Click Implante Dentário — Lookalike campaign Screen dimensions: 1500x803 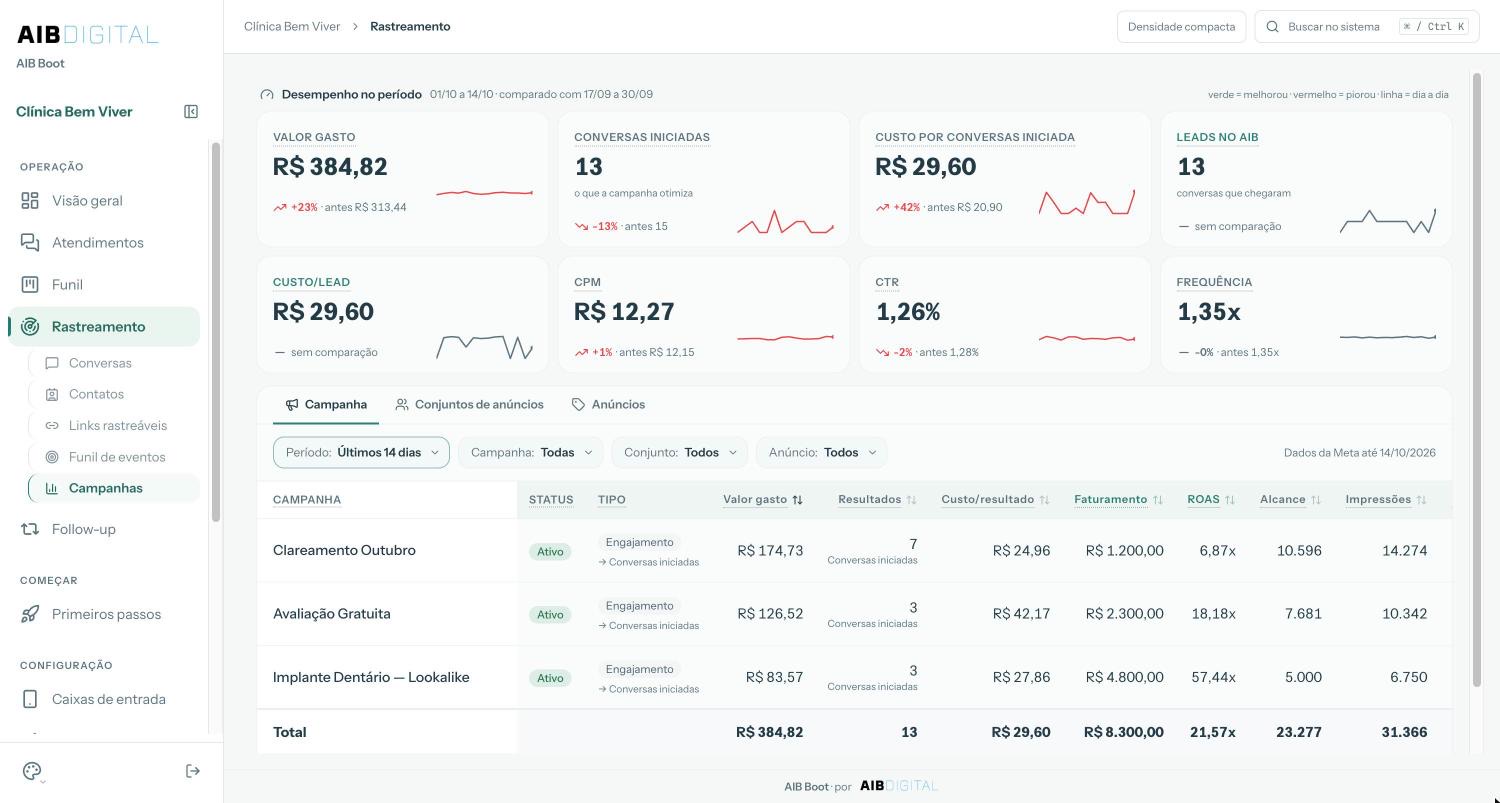pos(371,678)
